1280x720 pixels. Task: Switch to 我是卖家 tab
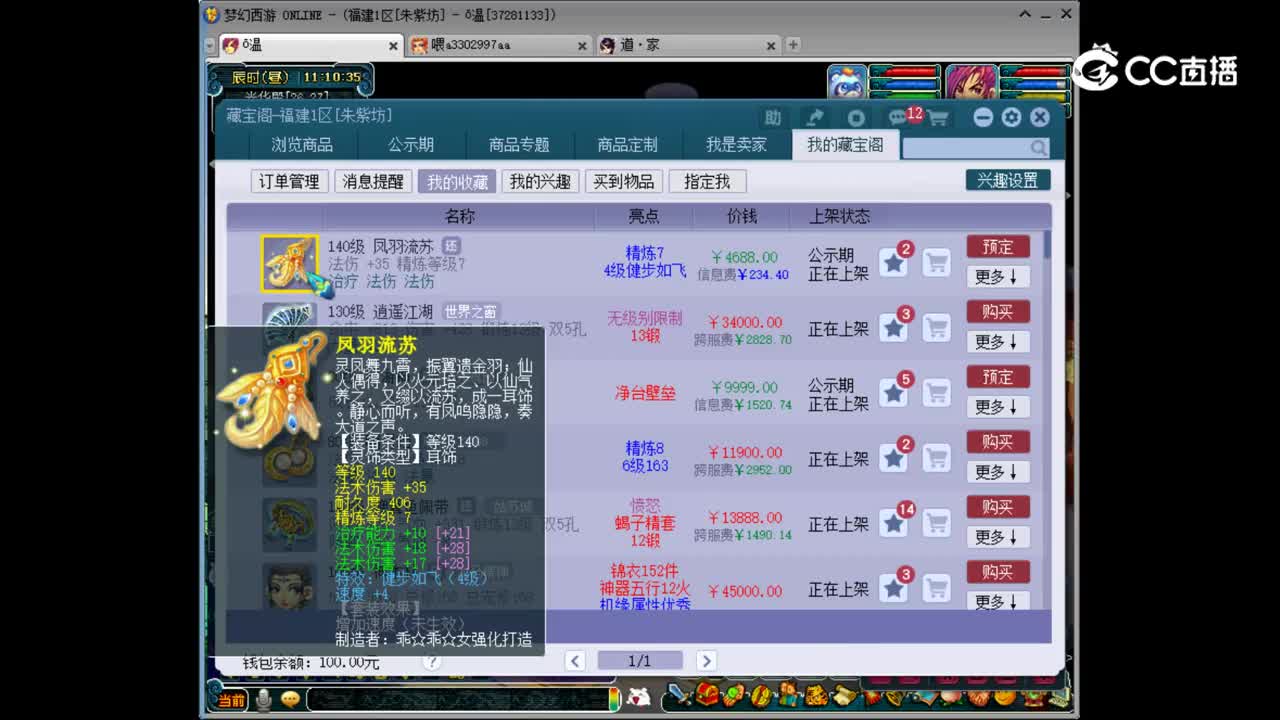tap(736, 145)
